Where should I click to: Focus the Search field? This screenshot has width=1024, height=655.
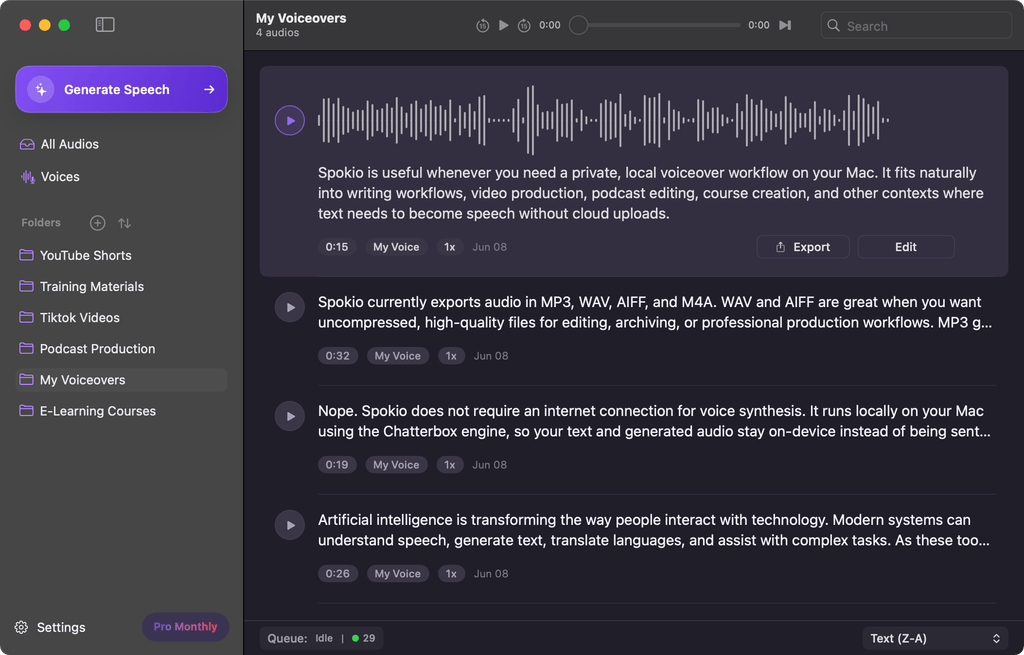(x=916, y=26)
